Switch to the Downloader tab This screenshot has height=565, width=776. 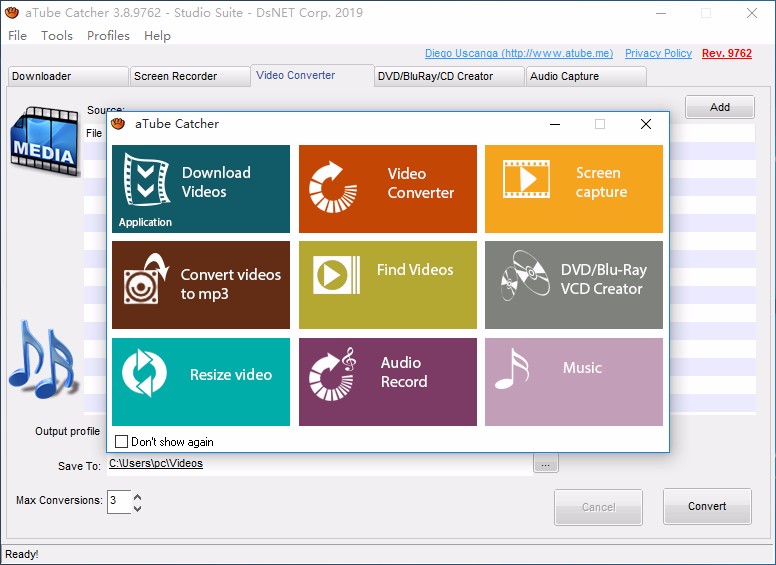[x=68, y=76]
